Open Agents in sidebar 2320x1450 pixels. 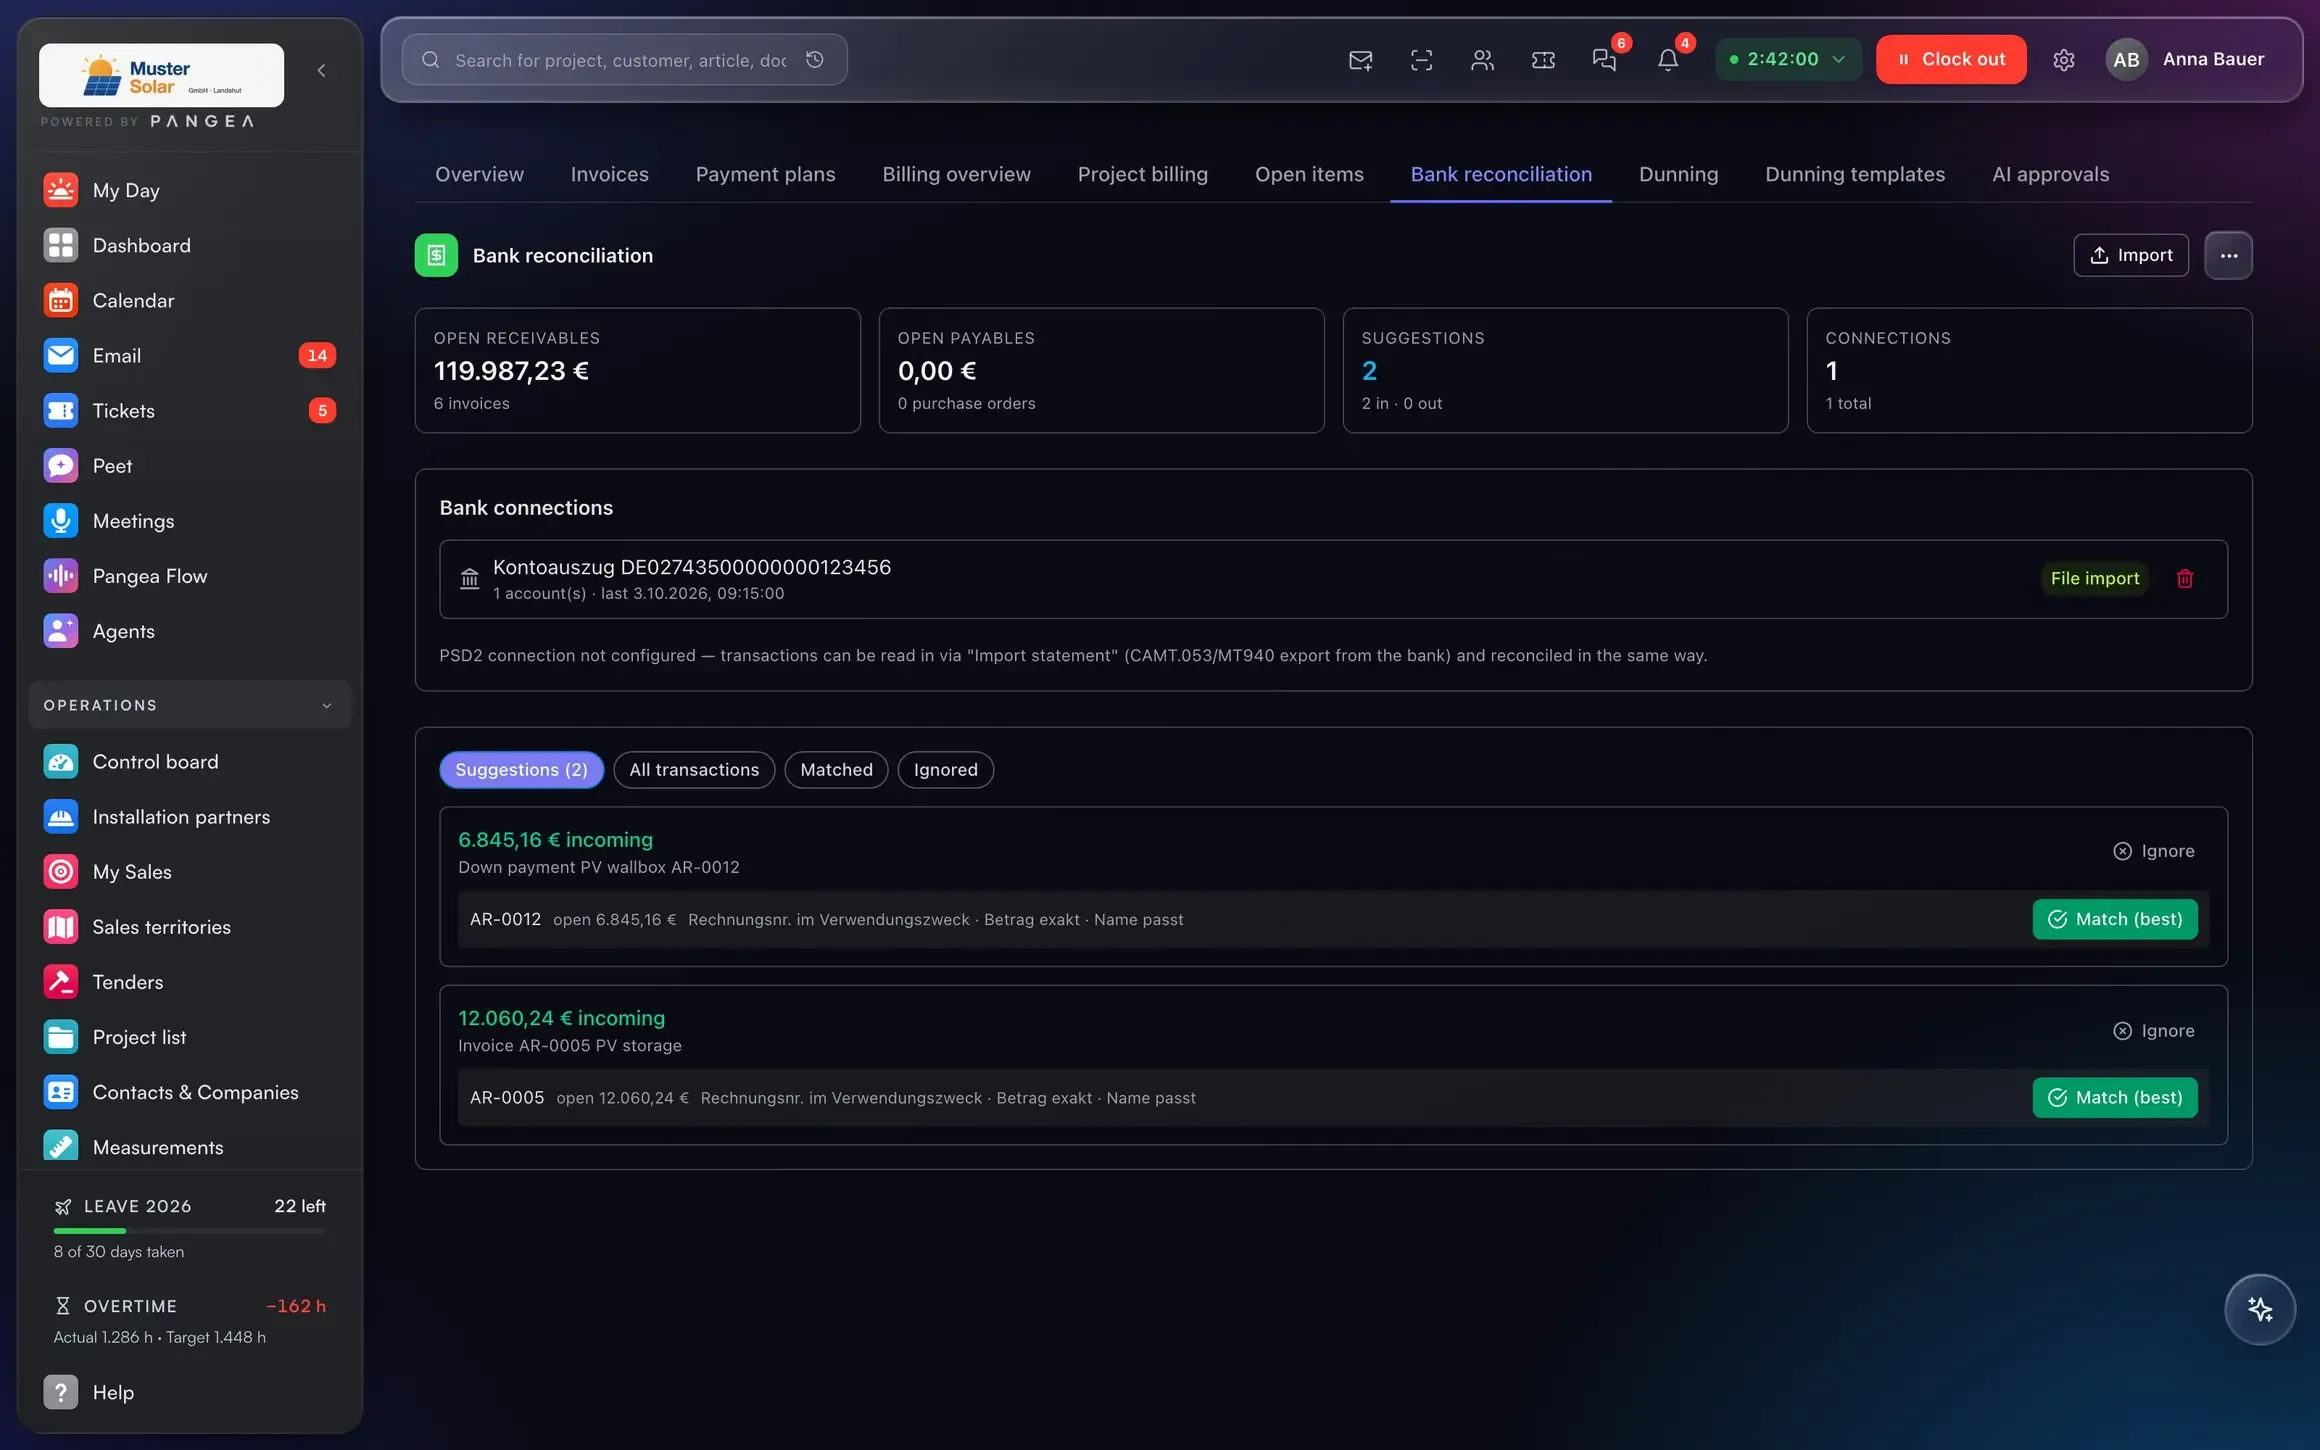[x=189, y=631]
